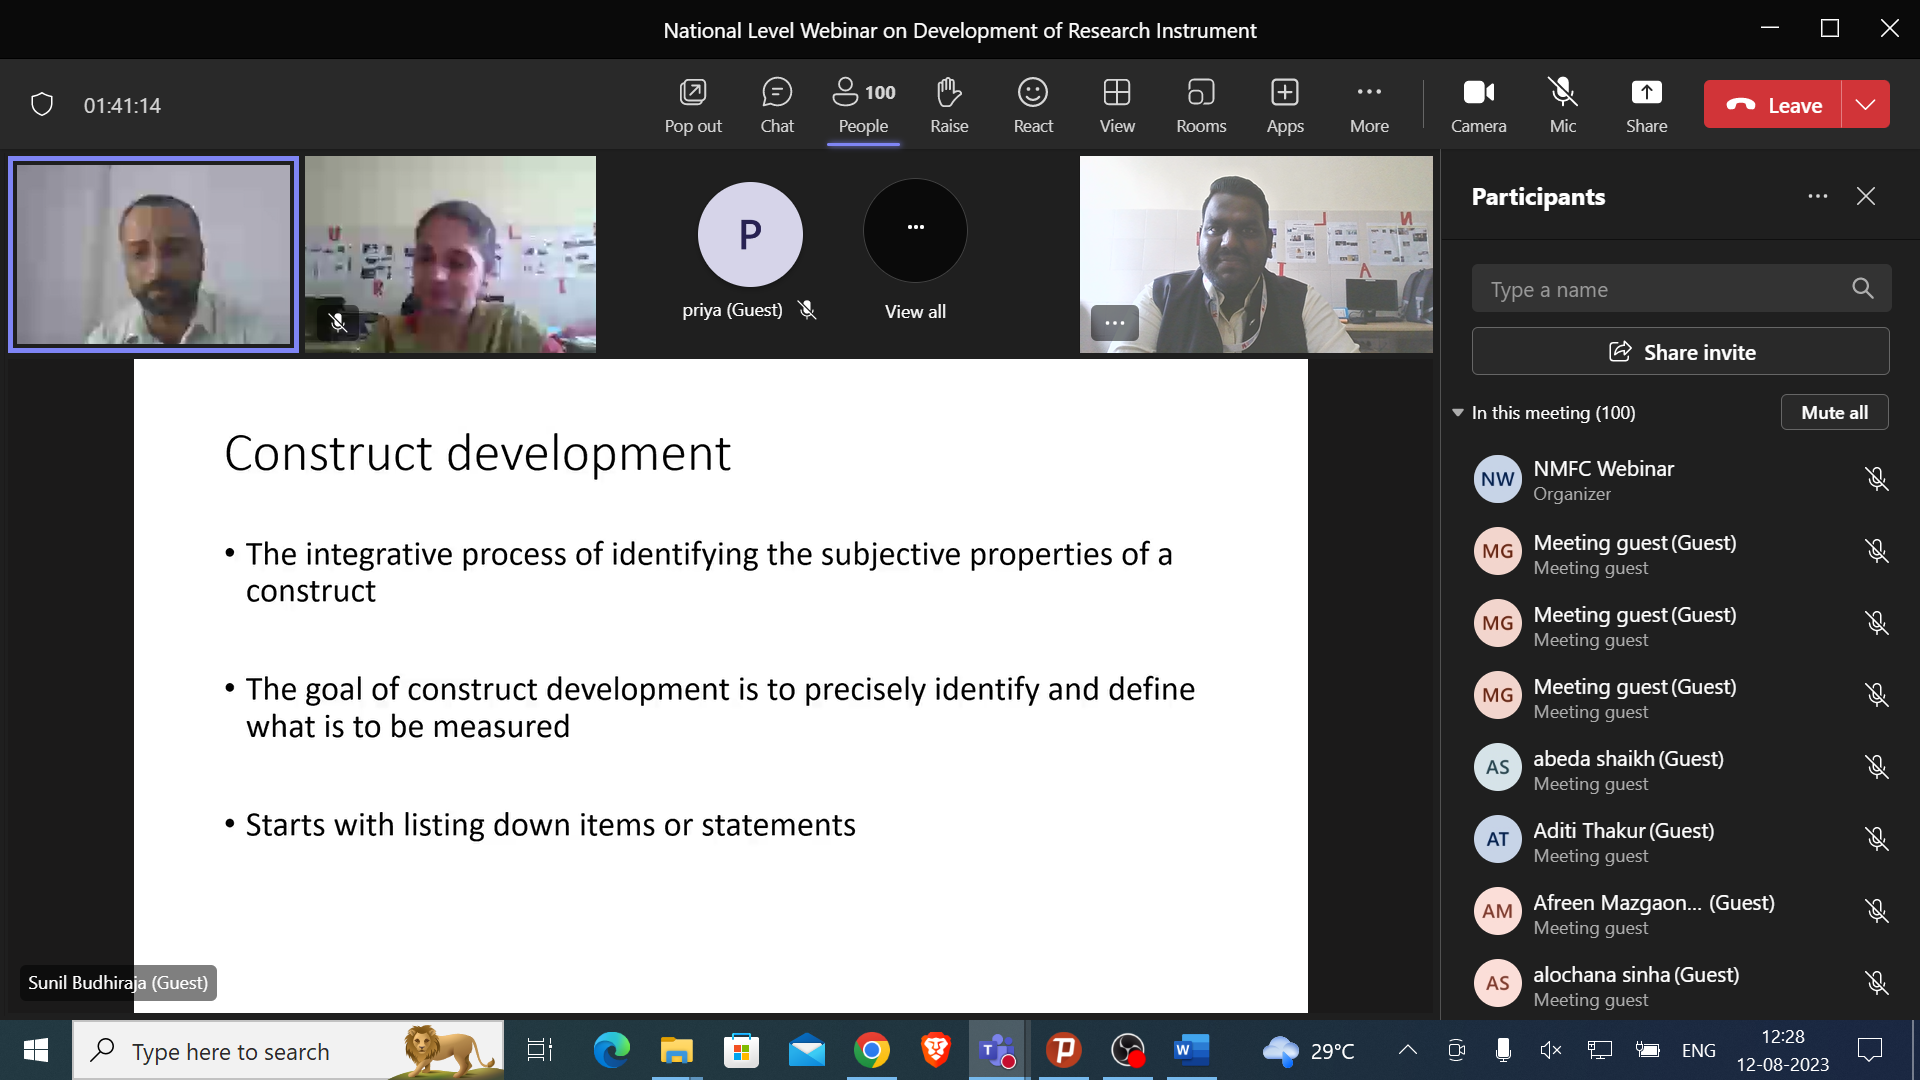Open Microsoft Word from the taskbar
The height and width of the screenshot is (1080, 1920).
pos(1190,1050)
